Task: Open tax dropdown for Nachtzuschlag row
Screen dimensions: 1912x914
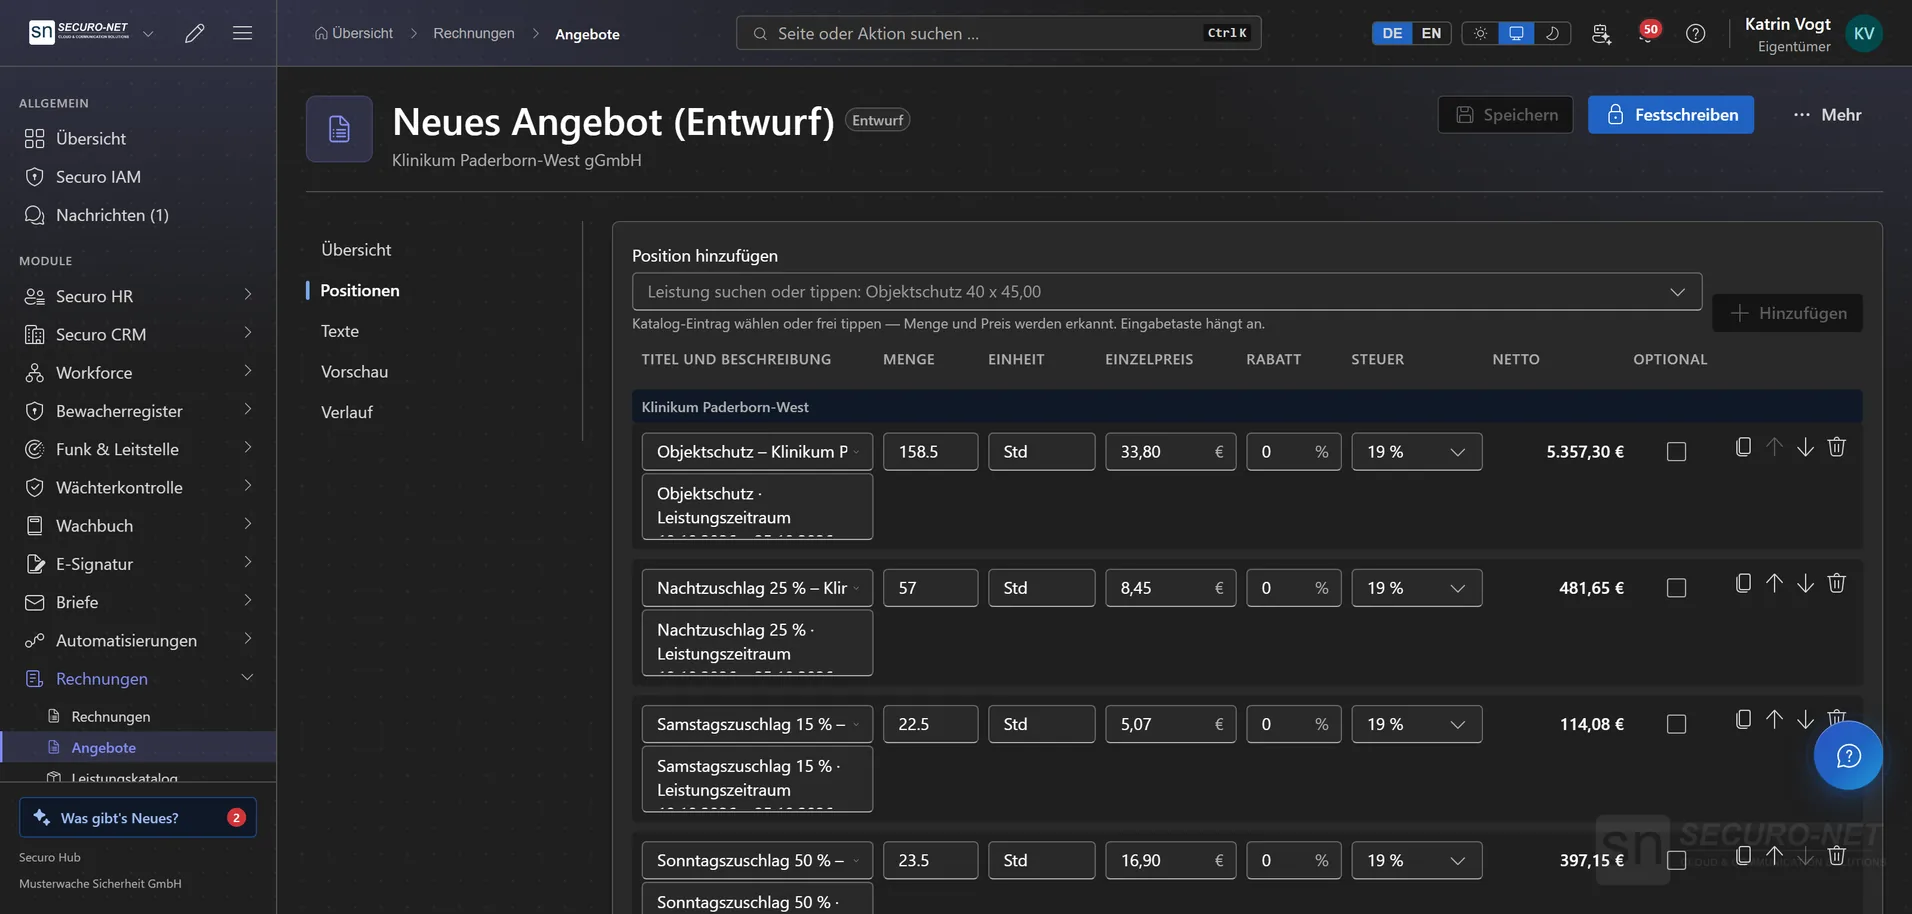Action: [x=1416, y=588]
